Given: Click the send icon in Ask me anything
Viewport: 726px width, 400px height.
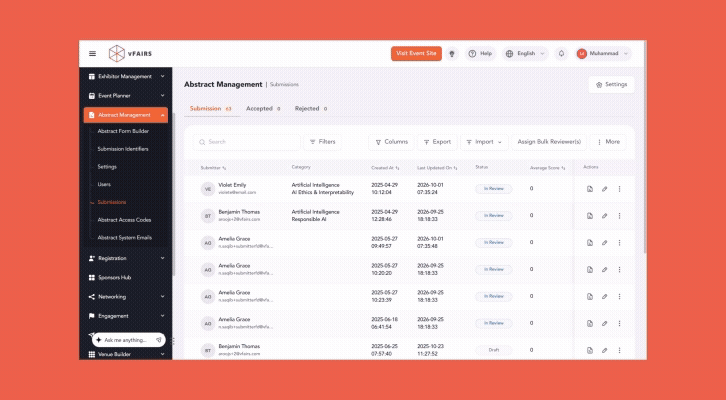Looking at the screenshot, I should coord(158,340).
